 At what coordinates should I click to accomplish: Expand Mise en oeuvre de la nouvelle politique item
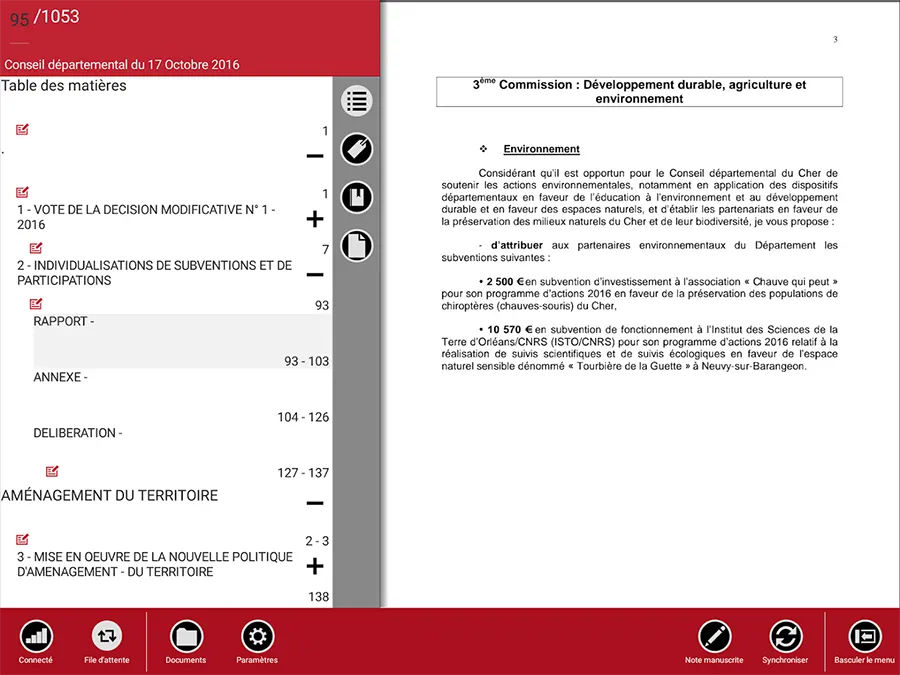point(315,567)
